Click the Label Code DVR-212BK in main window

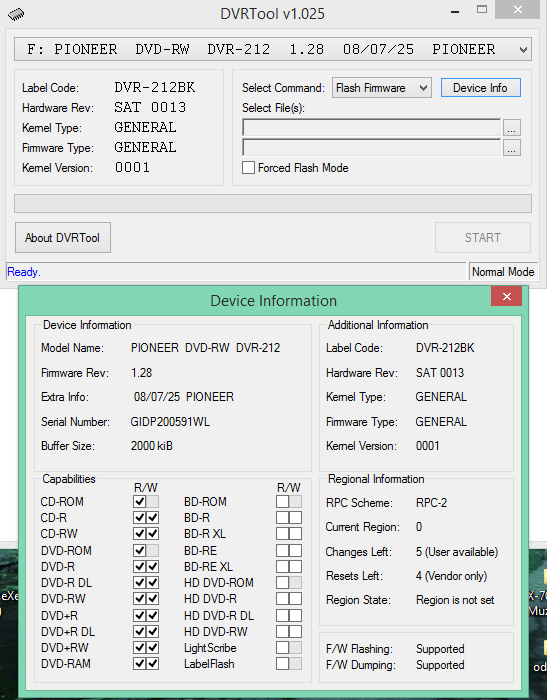155,87
